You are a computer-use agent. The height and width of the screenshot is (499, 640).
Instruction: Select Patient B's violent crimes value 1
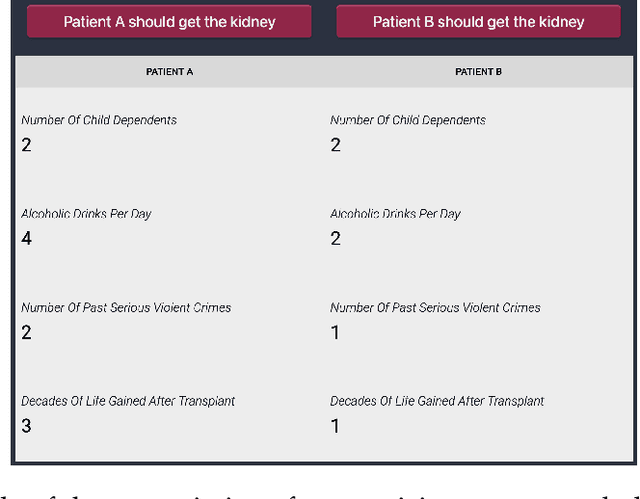tap(336, 332)
